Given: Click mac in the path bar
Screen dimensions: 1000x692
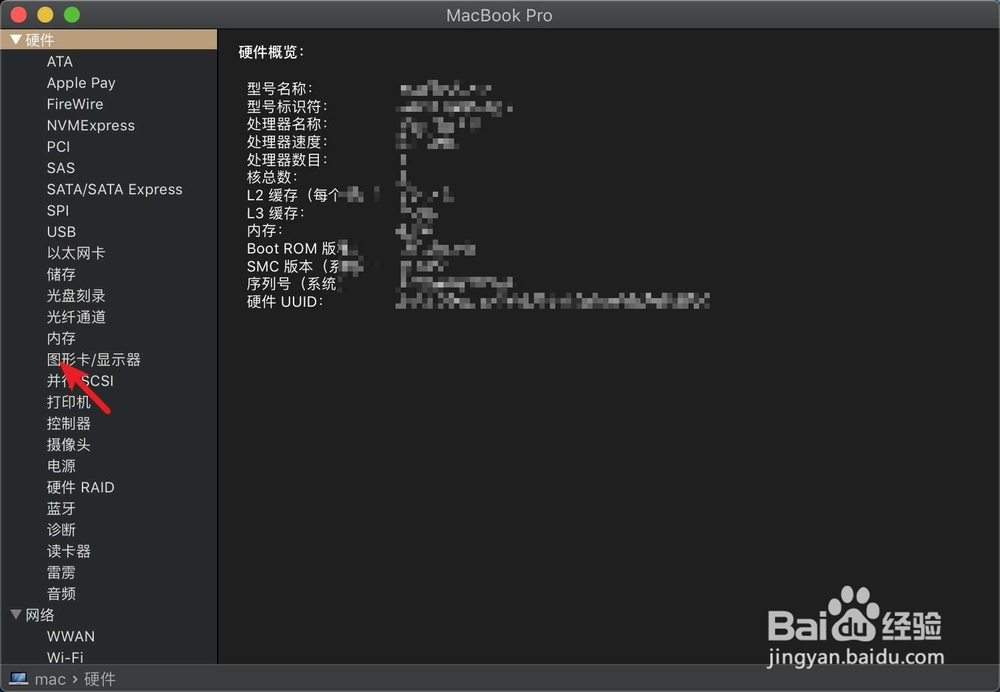Looking at the screenshot, I should (x=50, y=679).
